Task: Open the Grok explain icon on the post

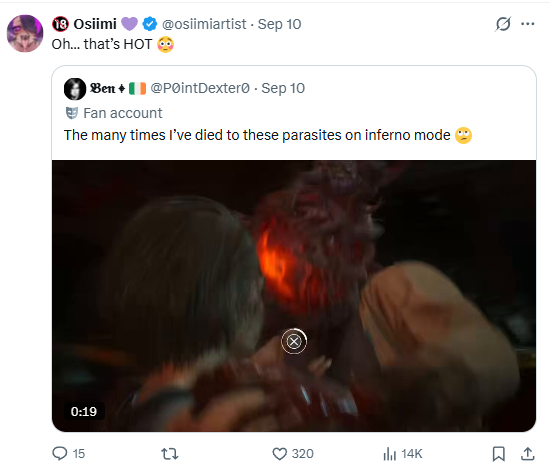Action: (x=503, y=24)
